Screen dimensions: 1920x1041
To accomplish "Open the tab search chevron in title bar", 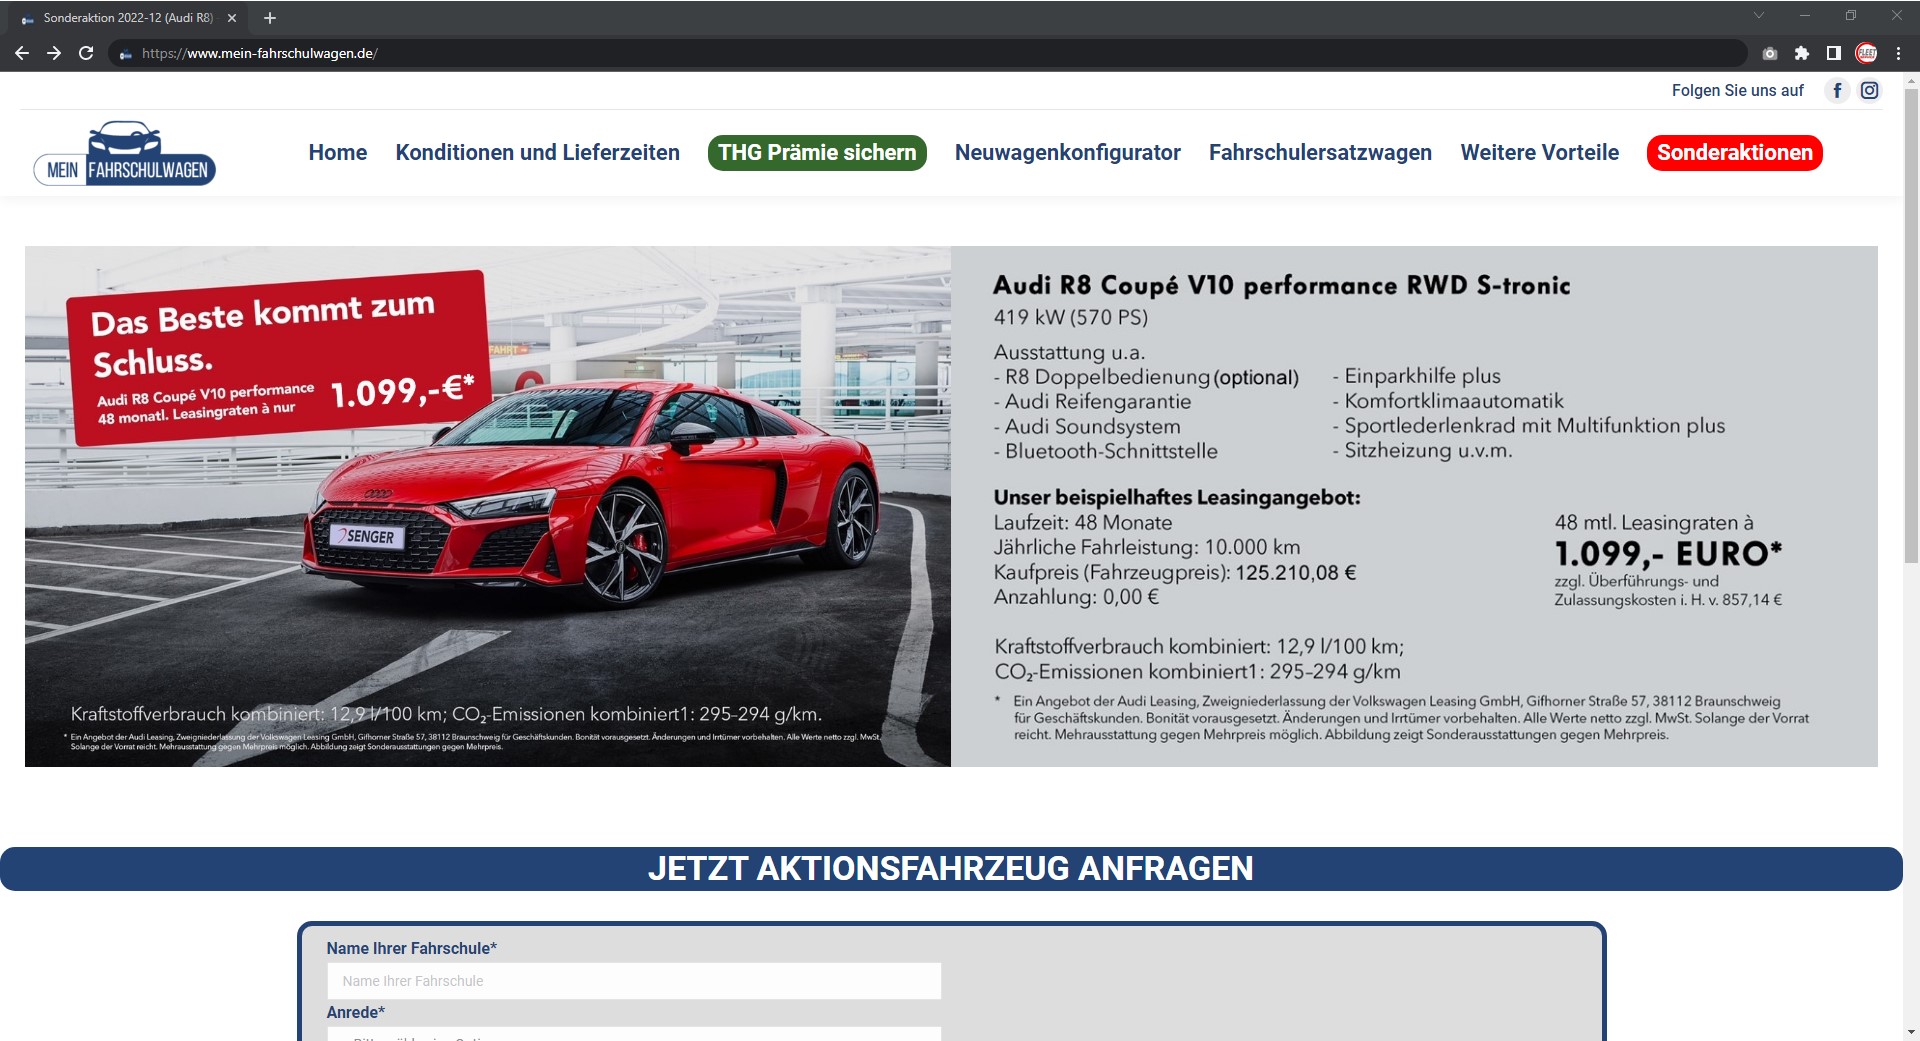I will tap(1759, 15).
